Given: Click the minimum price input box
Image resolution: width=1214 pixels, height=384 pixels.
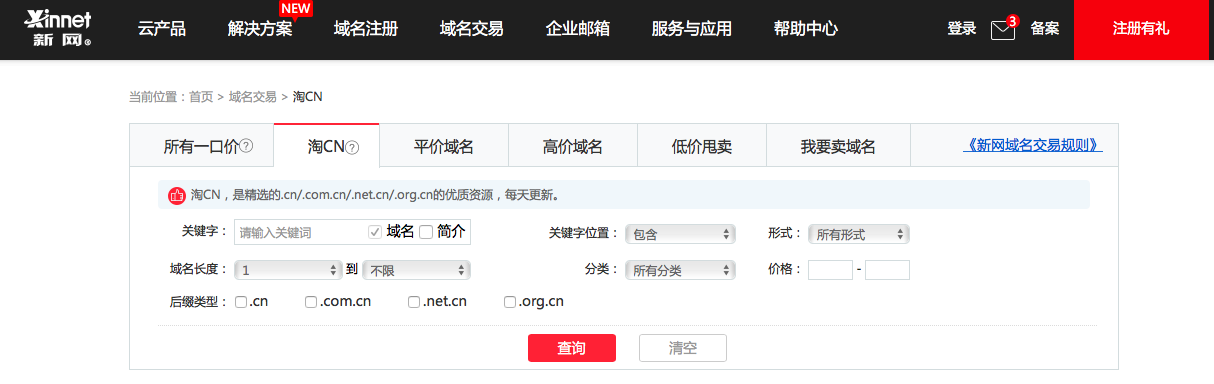Looking at the screenshot, I should [x=830, y=270].
